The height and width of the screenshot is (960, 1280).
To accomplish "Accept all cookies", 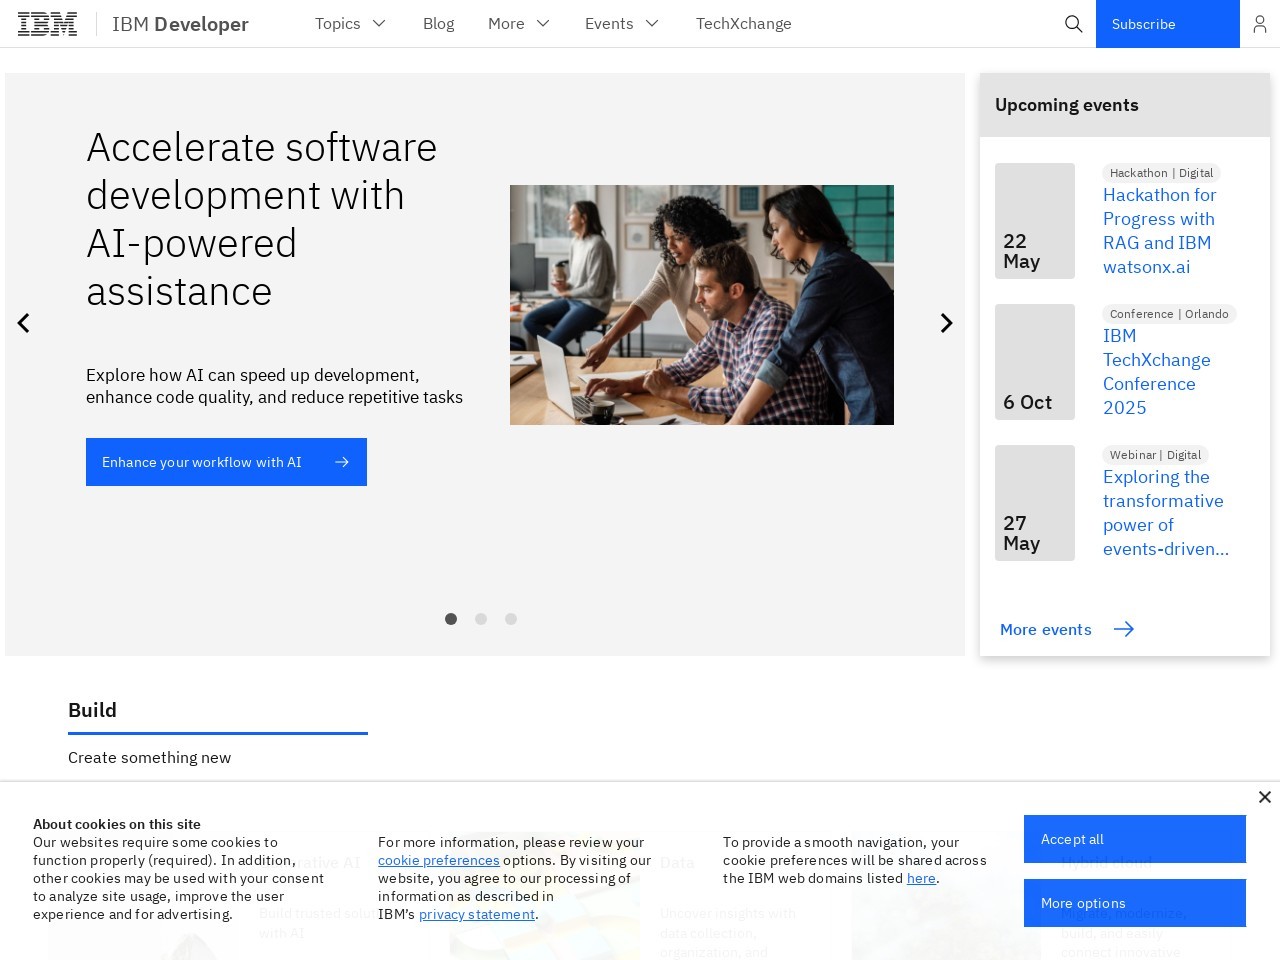I will [1134, 839].
